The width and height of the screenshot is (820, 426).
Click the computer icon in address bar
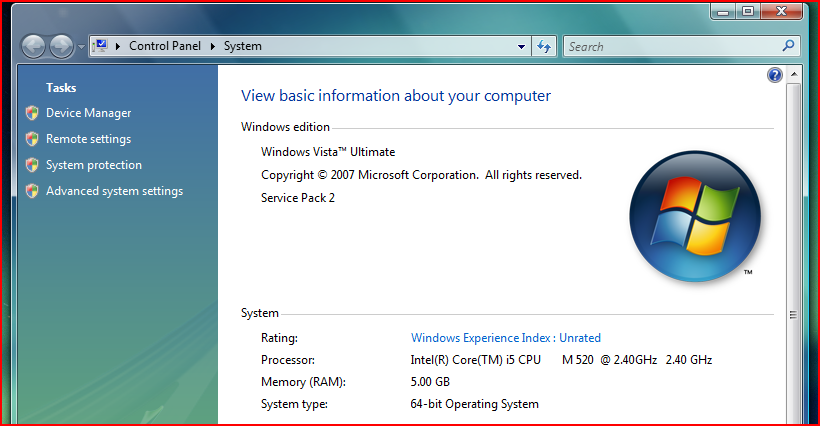(101, 45)
